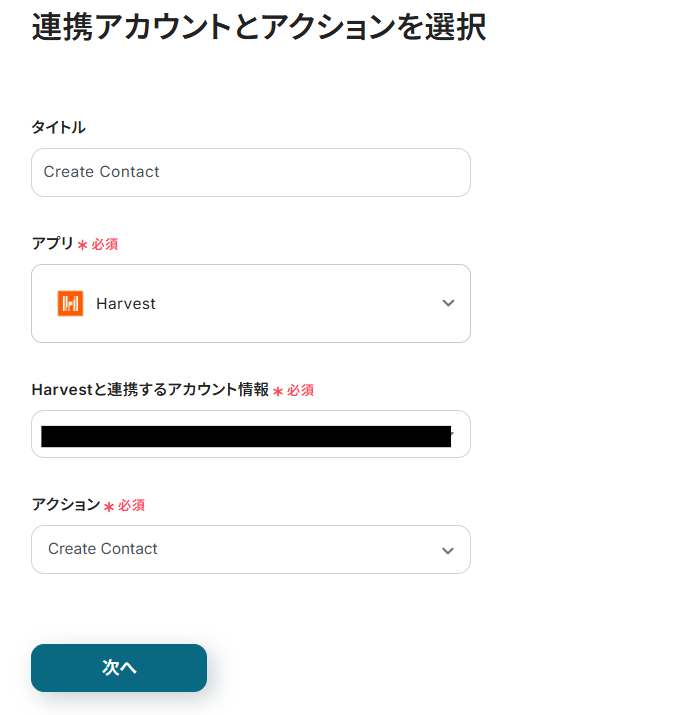
Task: Click the 必須 marker beside アカウント情報
Action: [x=300, y=391]
